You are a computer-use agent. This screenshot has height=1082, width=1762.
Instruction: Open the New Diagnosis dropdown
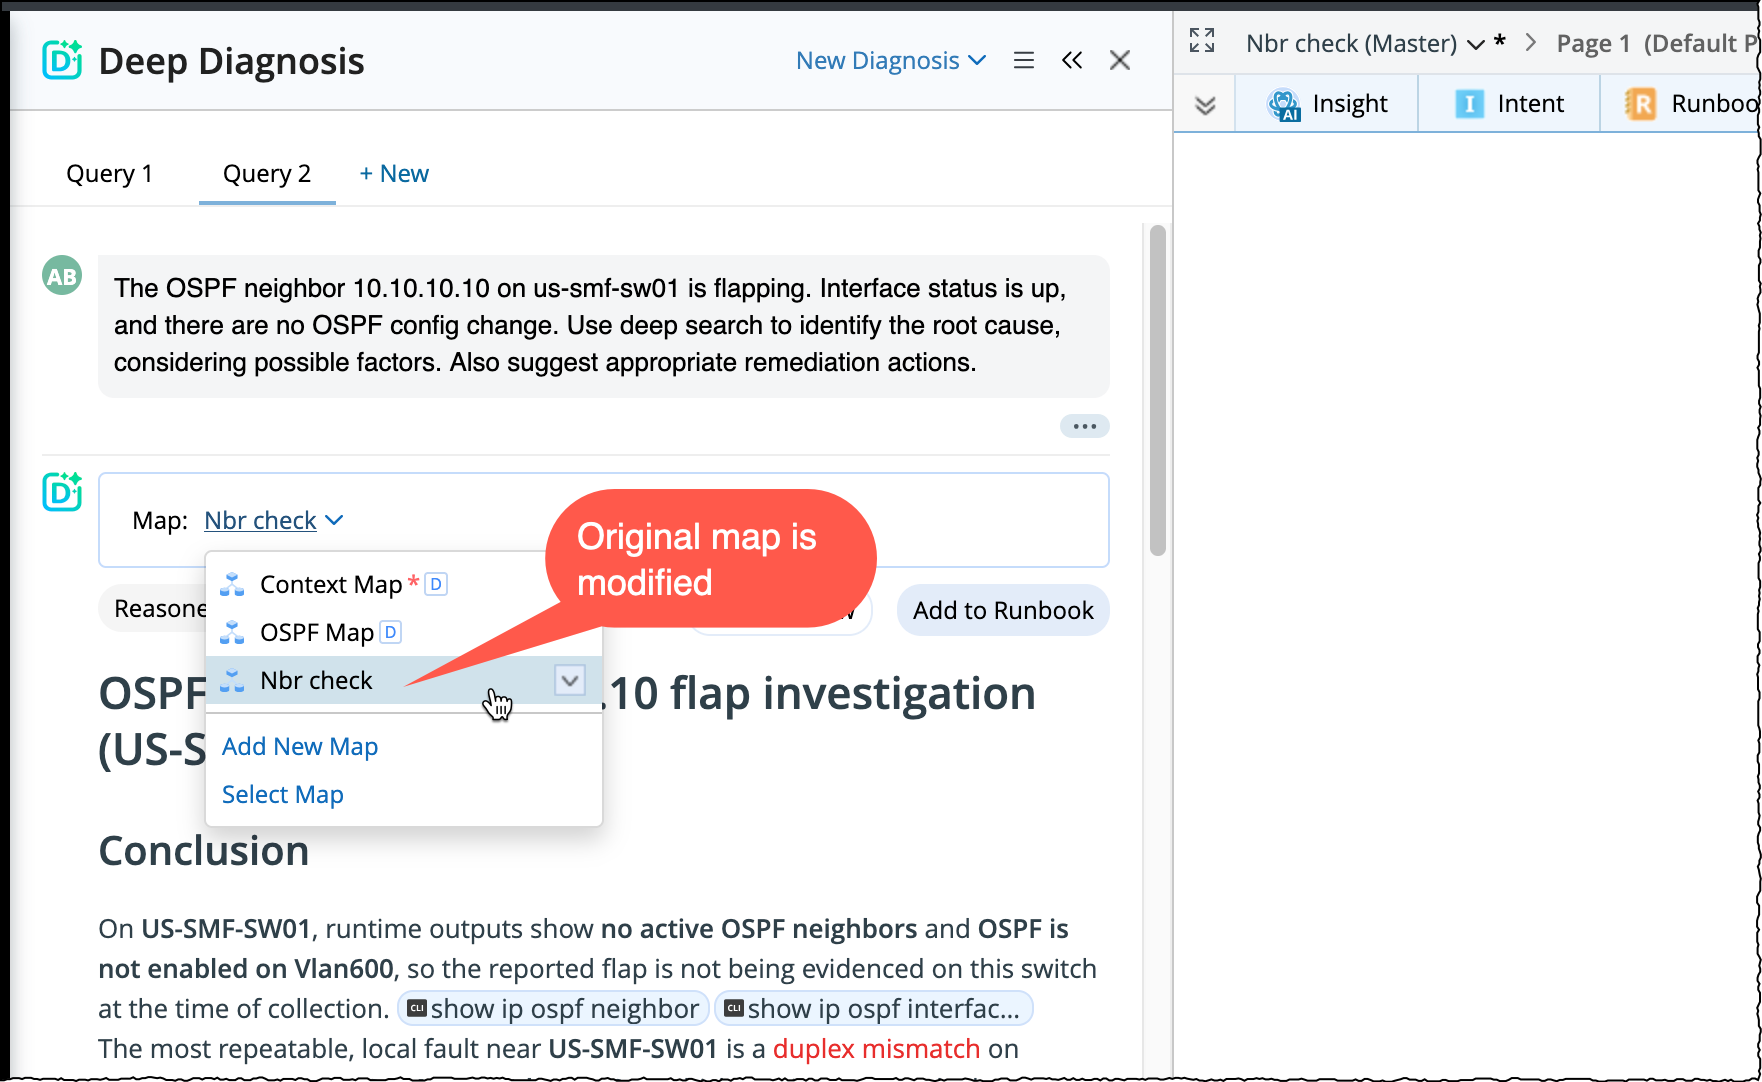click(x=891, y=61)
